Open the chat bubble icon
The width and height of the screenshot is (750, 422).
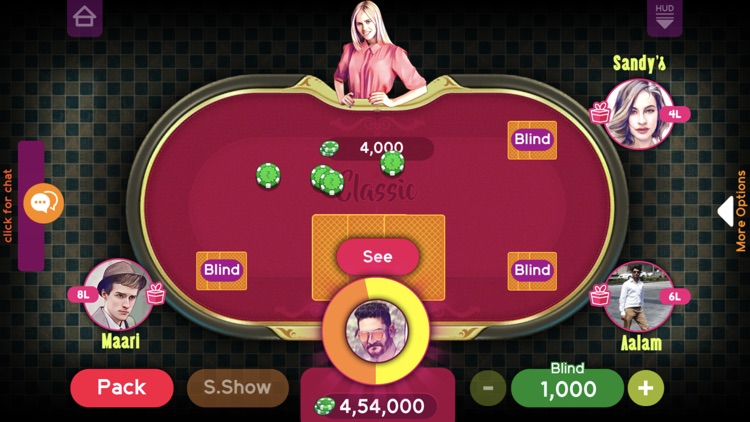click(44, 203)
